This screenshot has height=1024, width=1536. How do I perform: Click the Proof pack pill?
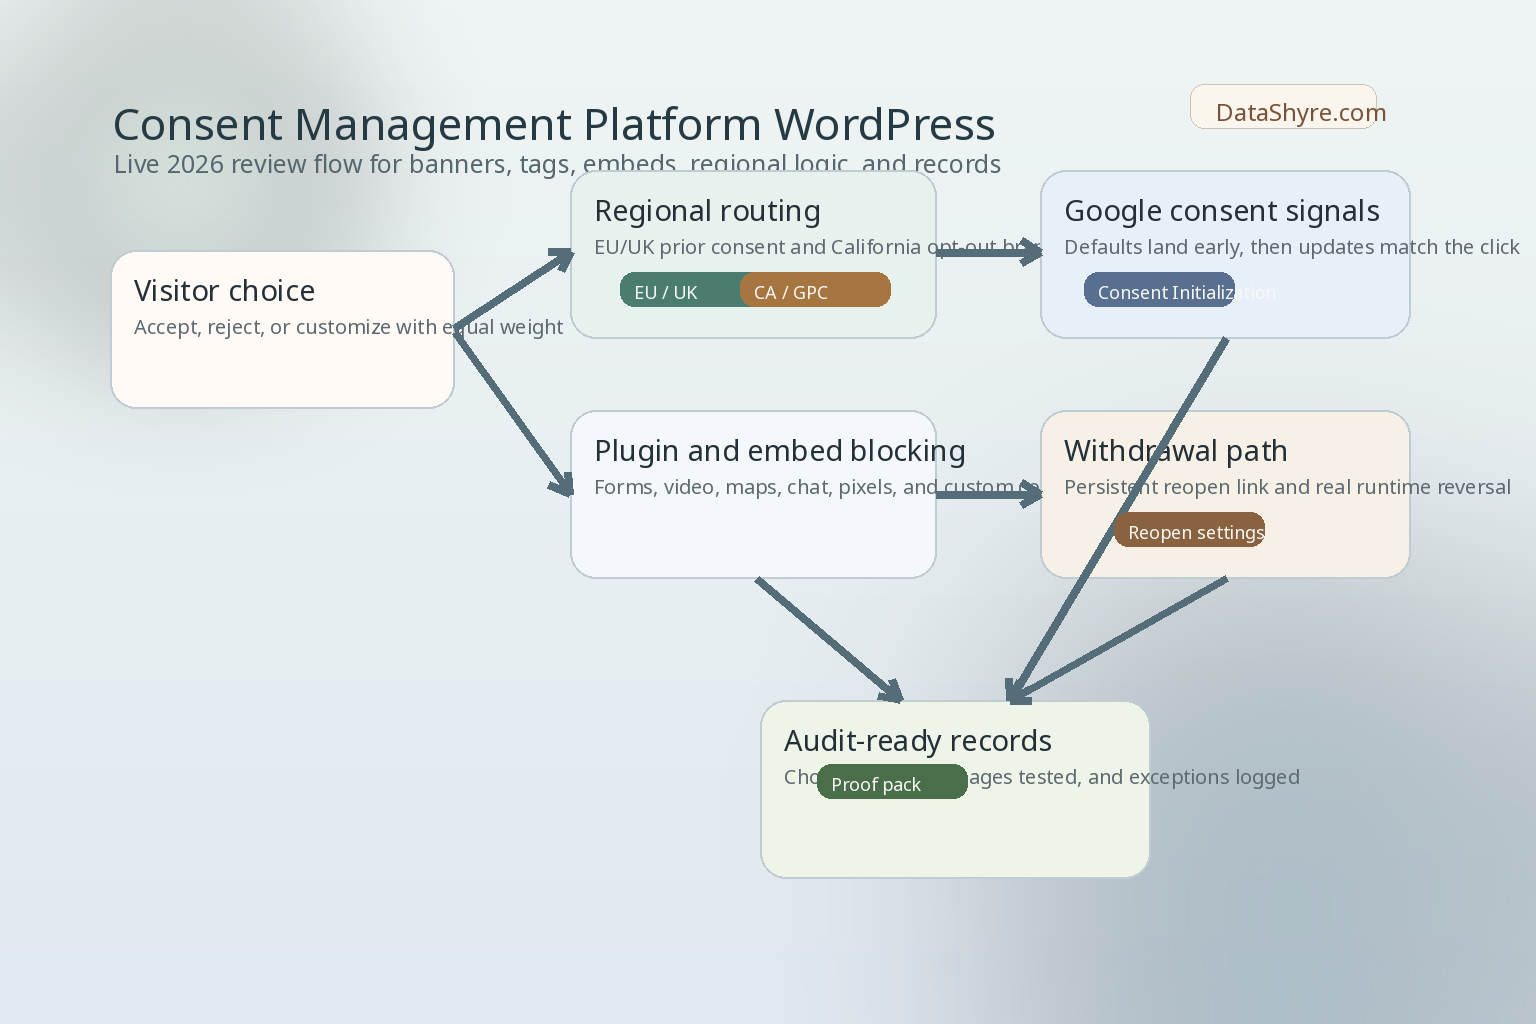pyautogui.click(x=892, y=782)
